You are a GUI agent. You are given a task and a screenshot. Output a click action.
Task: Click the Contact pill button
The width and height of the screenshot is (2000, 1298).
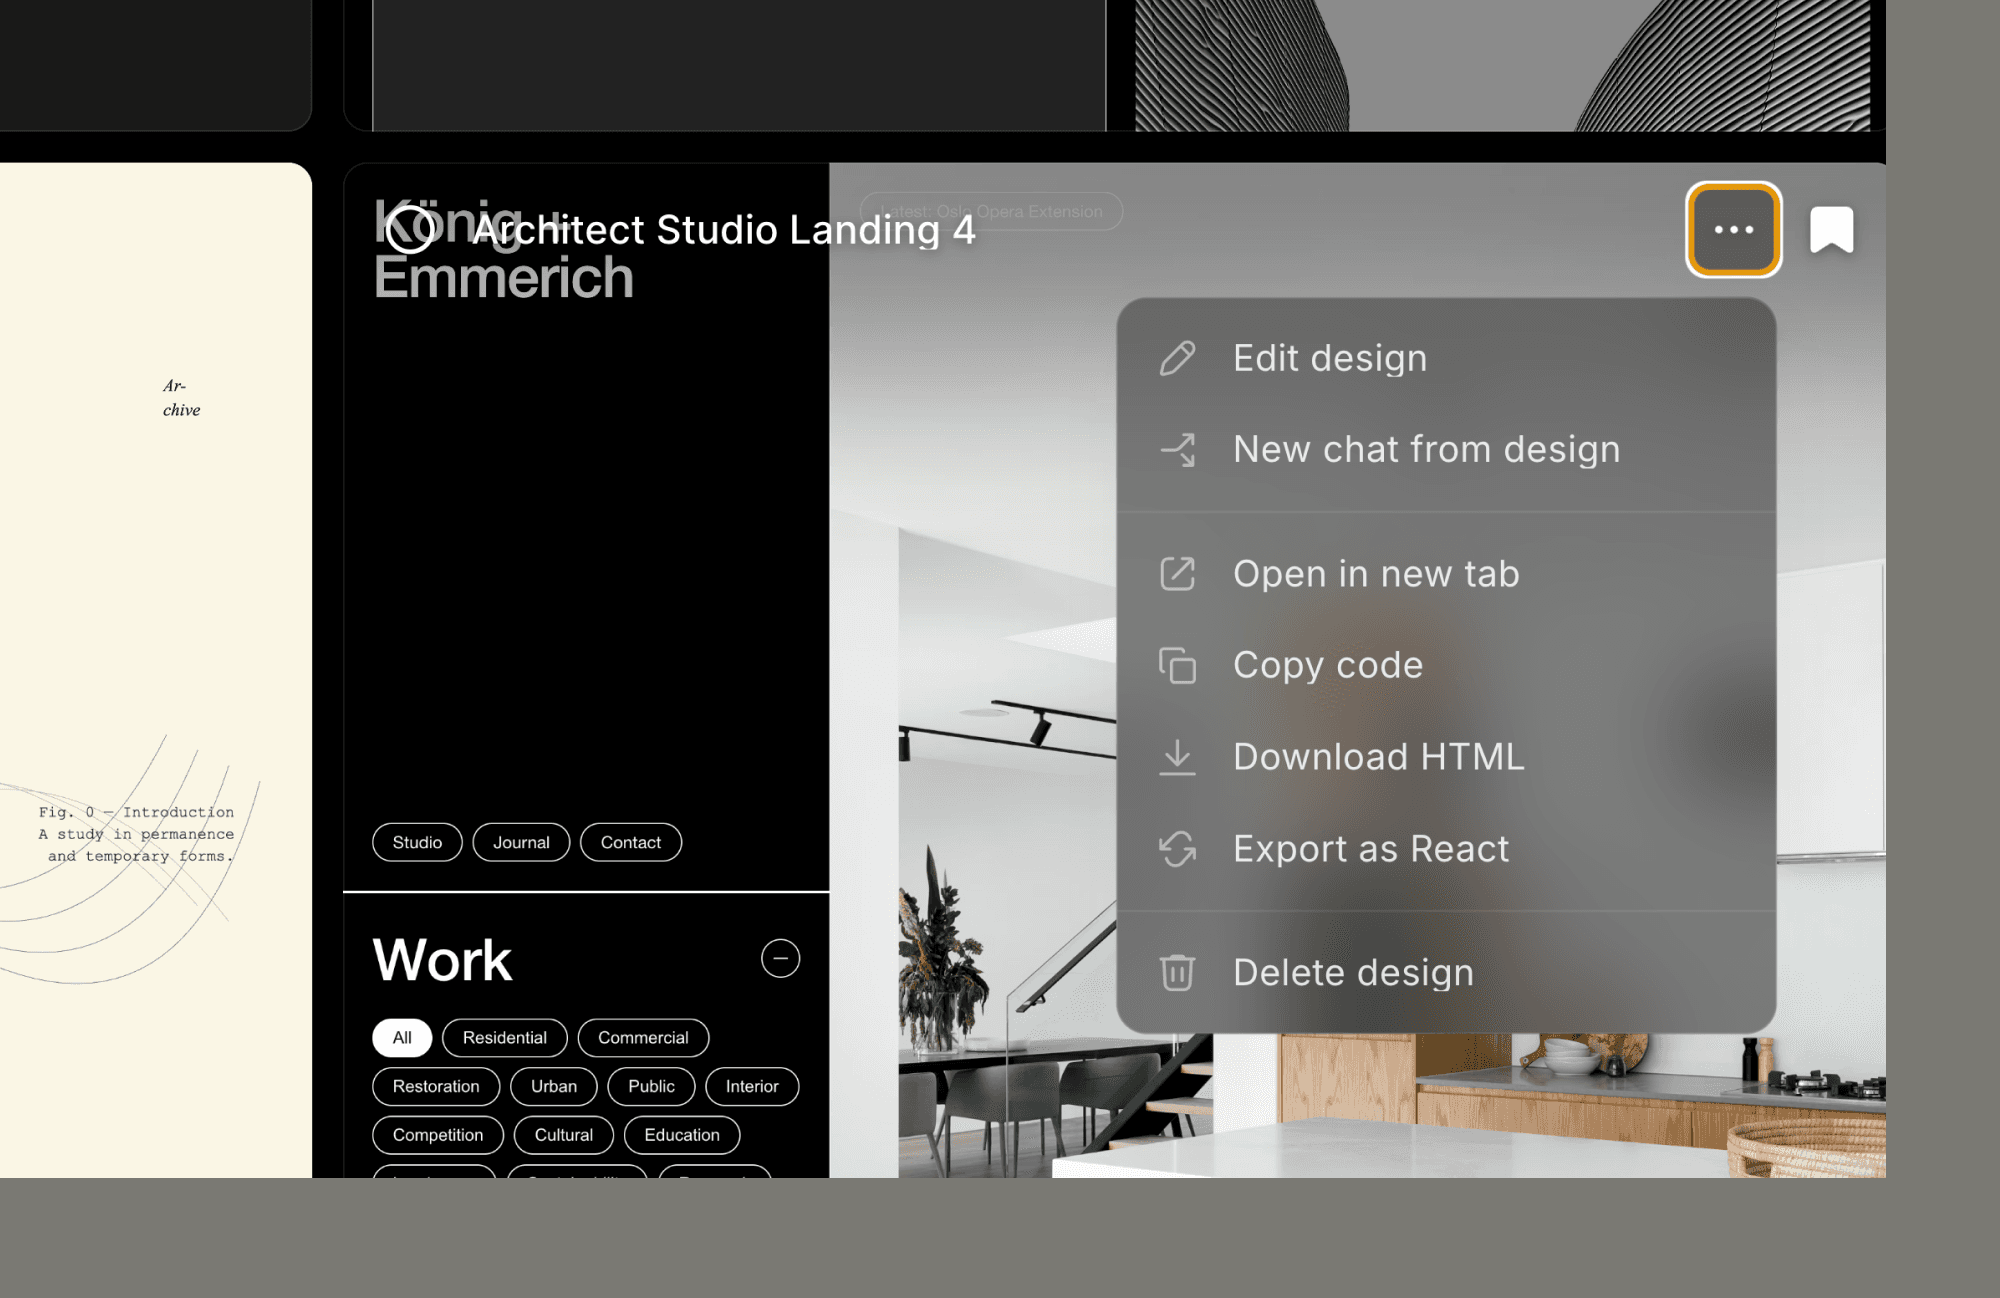pyautogui.click(x=630, y=842)
